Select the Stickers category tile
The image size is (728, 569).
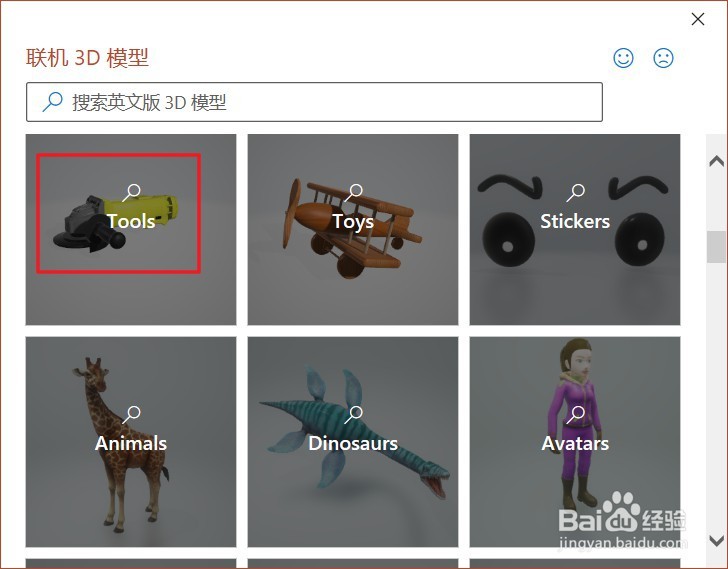pyautogui.click(x=575, y=230)
